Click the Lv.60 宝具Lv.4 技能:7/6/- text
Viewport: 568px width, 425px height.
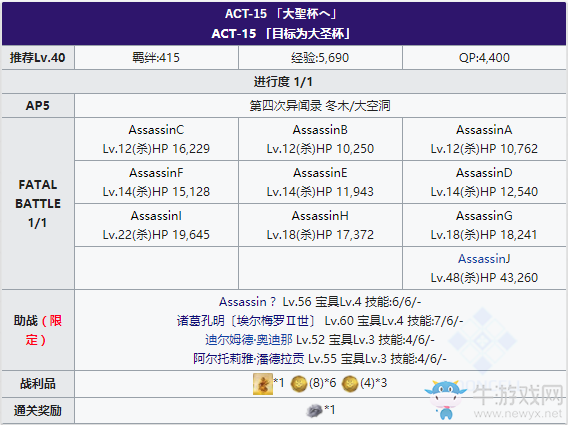point(394,321)
